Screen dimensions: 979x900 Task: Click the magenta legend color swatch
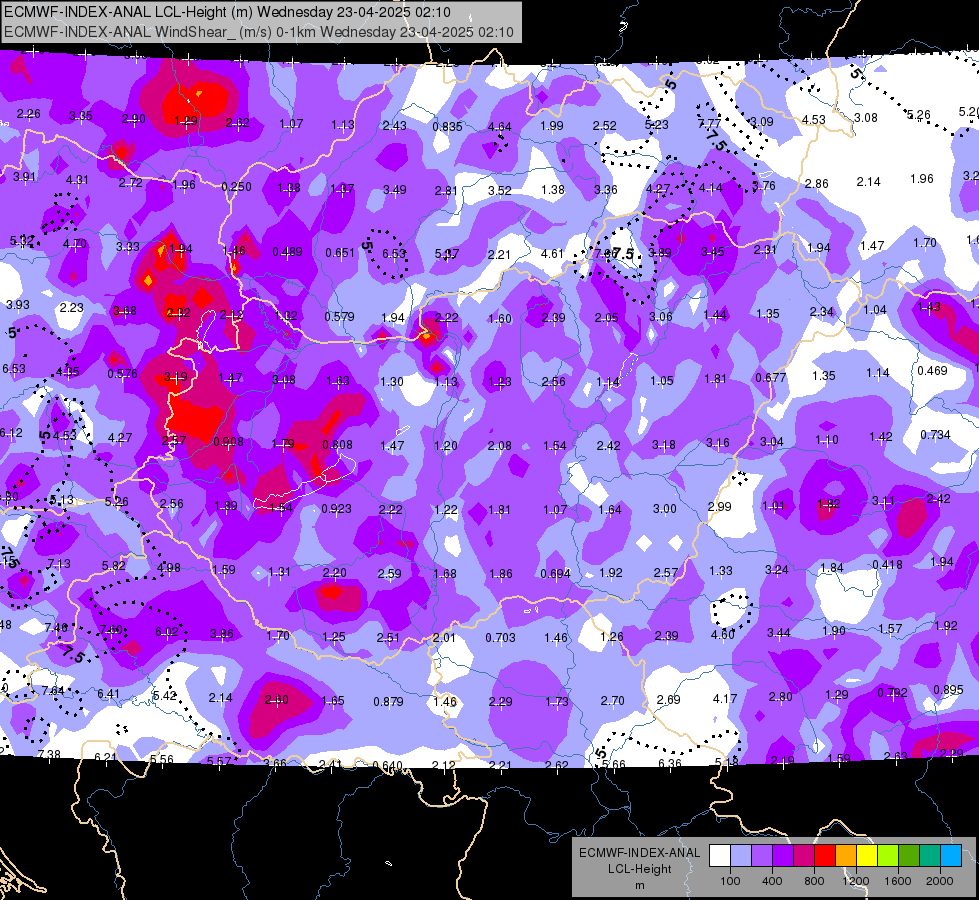tap(804, 855)
